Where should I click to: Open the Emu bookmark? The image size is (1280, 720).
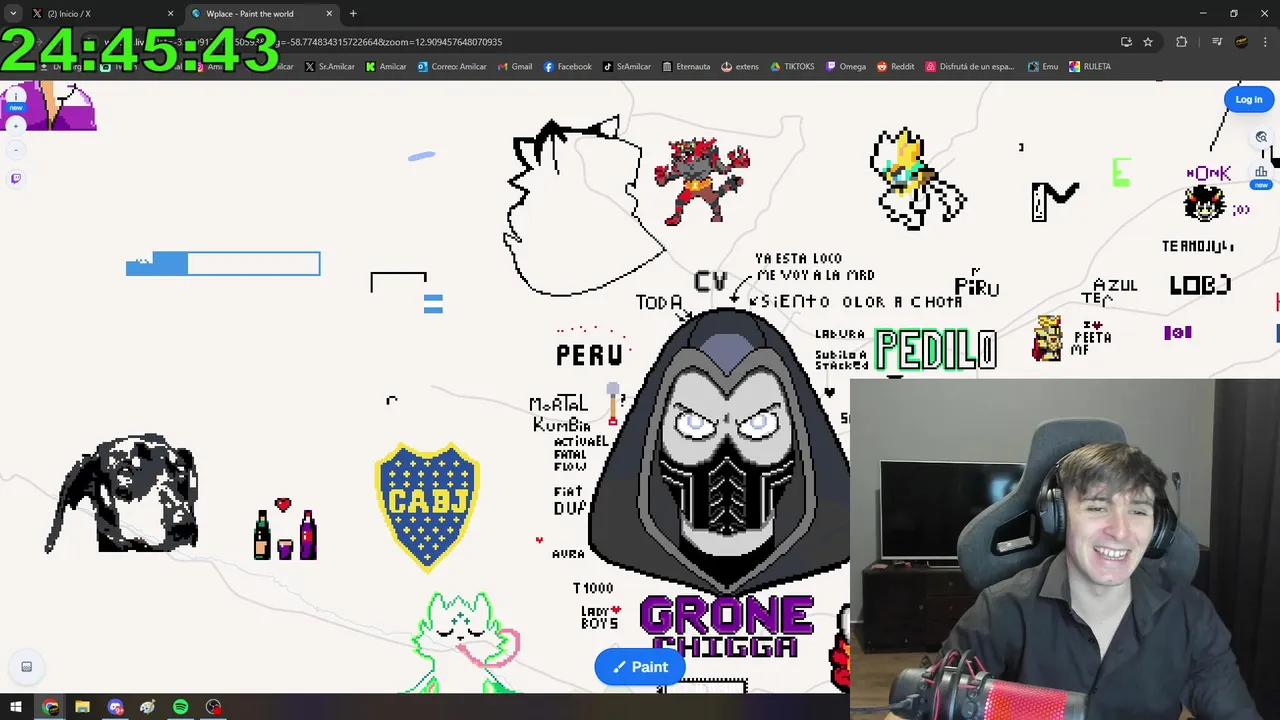pyautogui.click(x=1043, y=67)
